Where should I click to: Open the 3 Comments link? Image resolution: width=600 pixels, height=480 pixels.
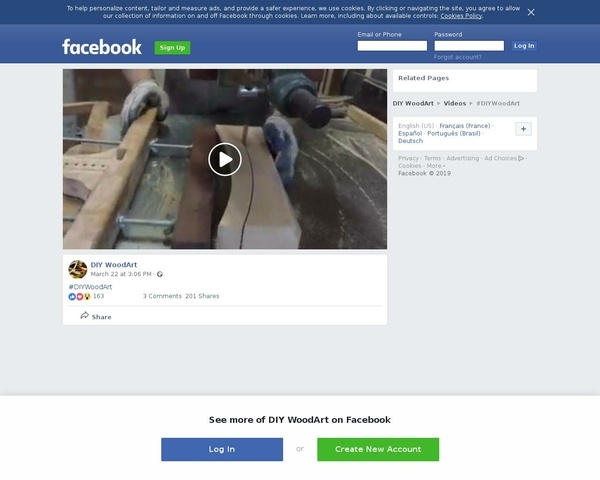point(162,296)
